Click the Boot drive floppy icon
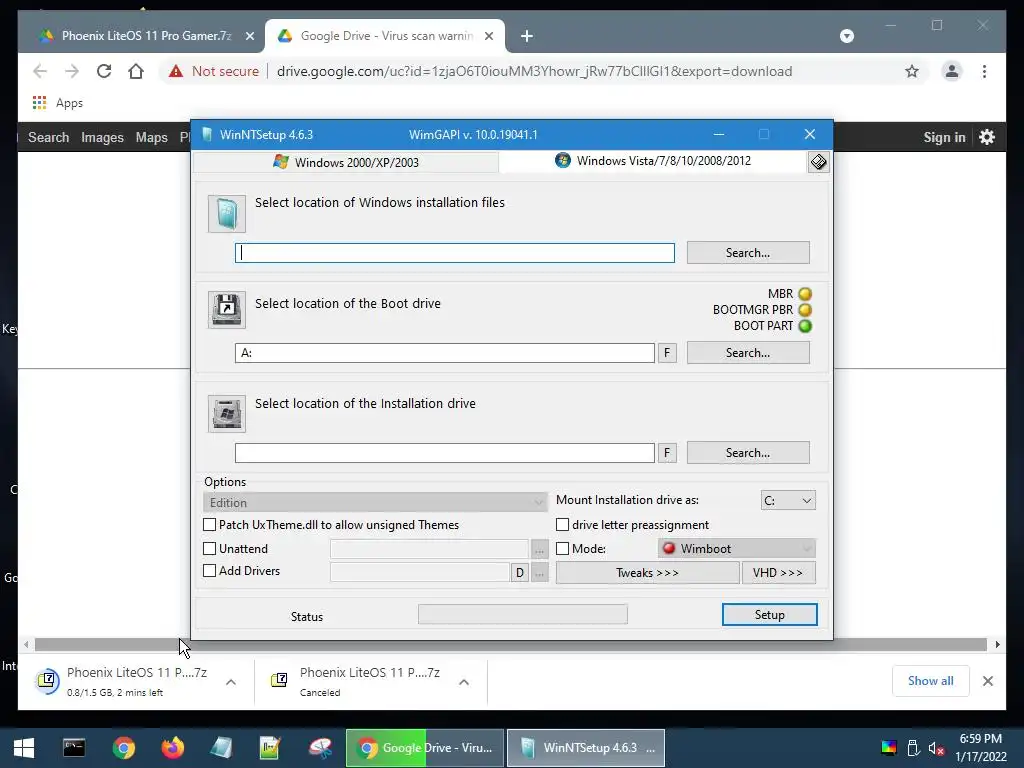Image resolution: width=1024 pixels, height=768 pixels. click(227, 310)
